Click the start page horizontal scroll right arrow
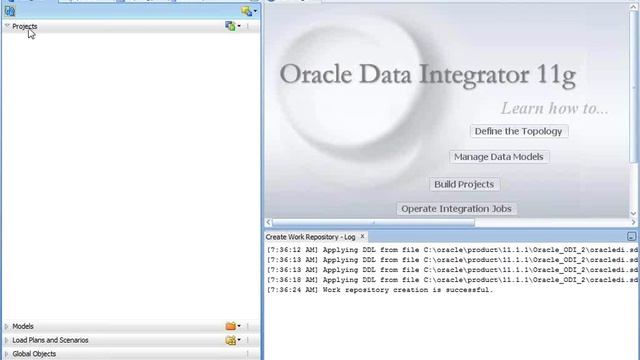The image size is (640, 360). pyautogui.click(x=633, y=222)
